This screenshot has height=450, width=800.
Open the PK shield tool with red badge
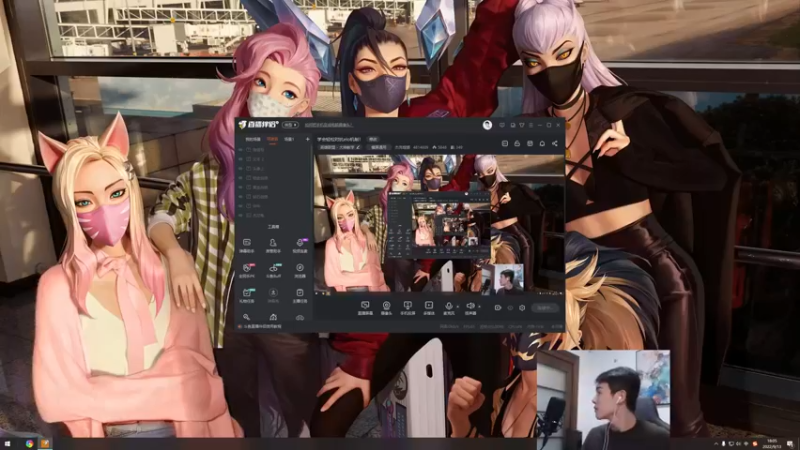(247, 270)
